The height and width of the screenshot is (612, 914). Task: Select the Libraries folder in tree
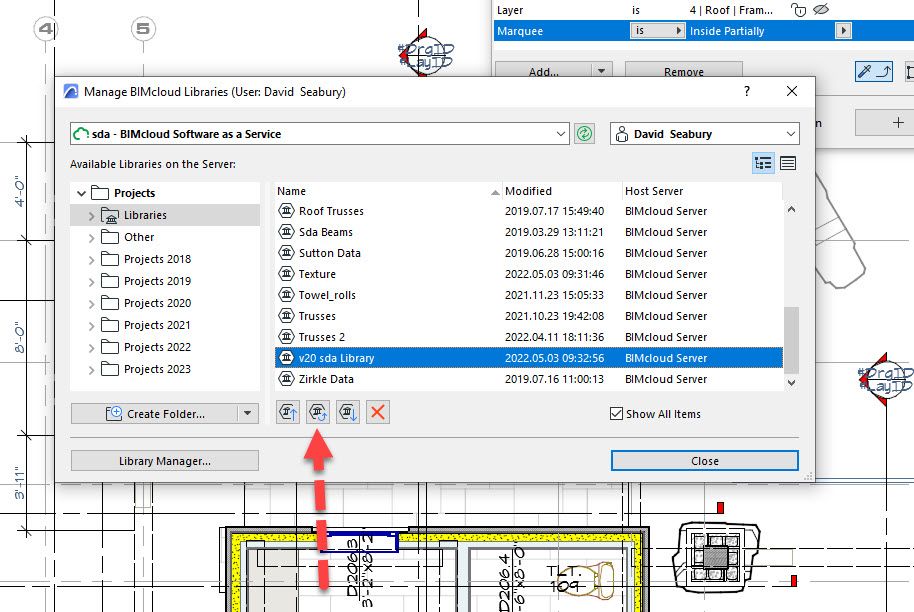(145, 215)
